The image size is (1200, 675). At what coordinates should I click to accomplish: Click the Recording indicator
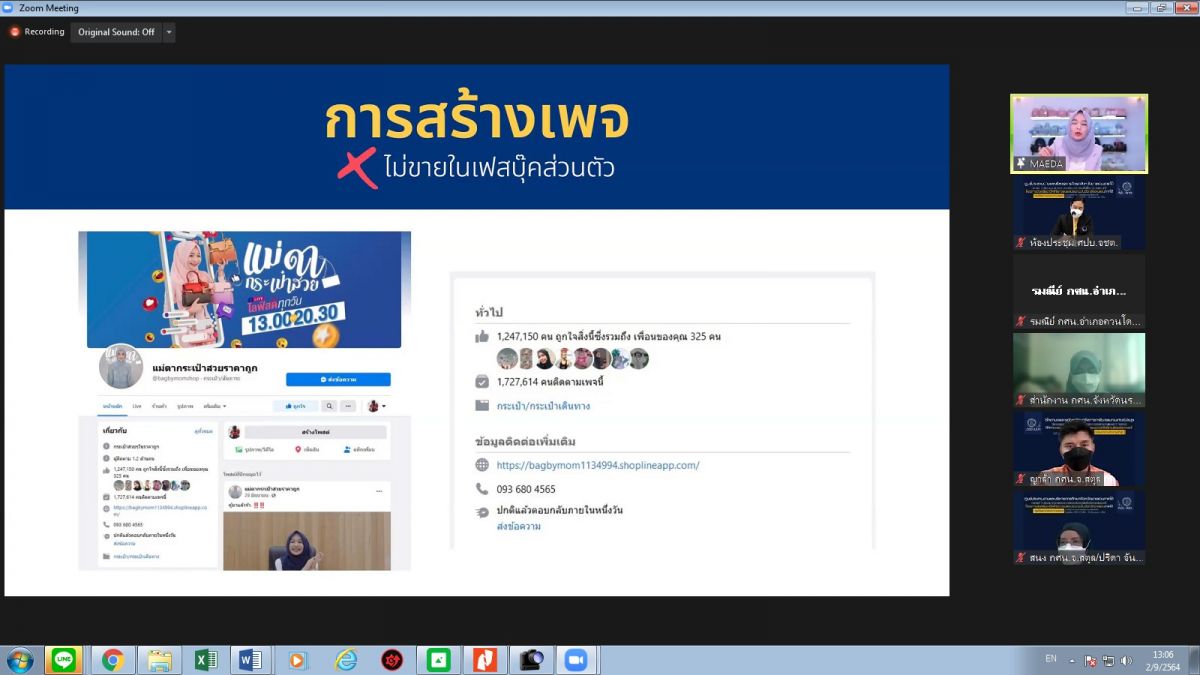pyautogui.click(x=37, y=32)
